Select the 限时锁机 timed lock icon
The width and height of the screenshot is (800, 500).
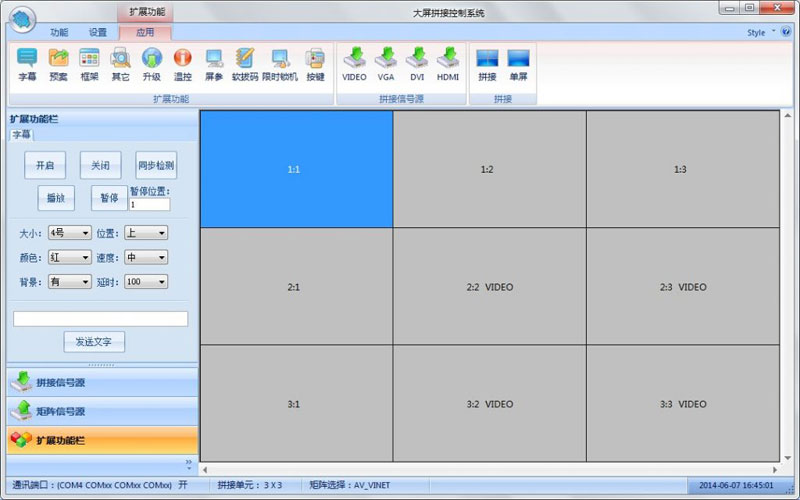(x=280, y=64)
